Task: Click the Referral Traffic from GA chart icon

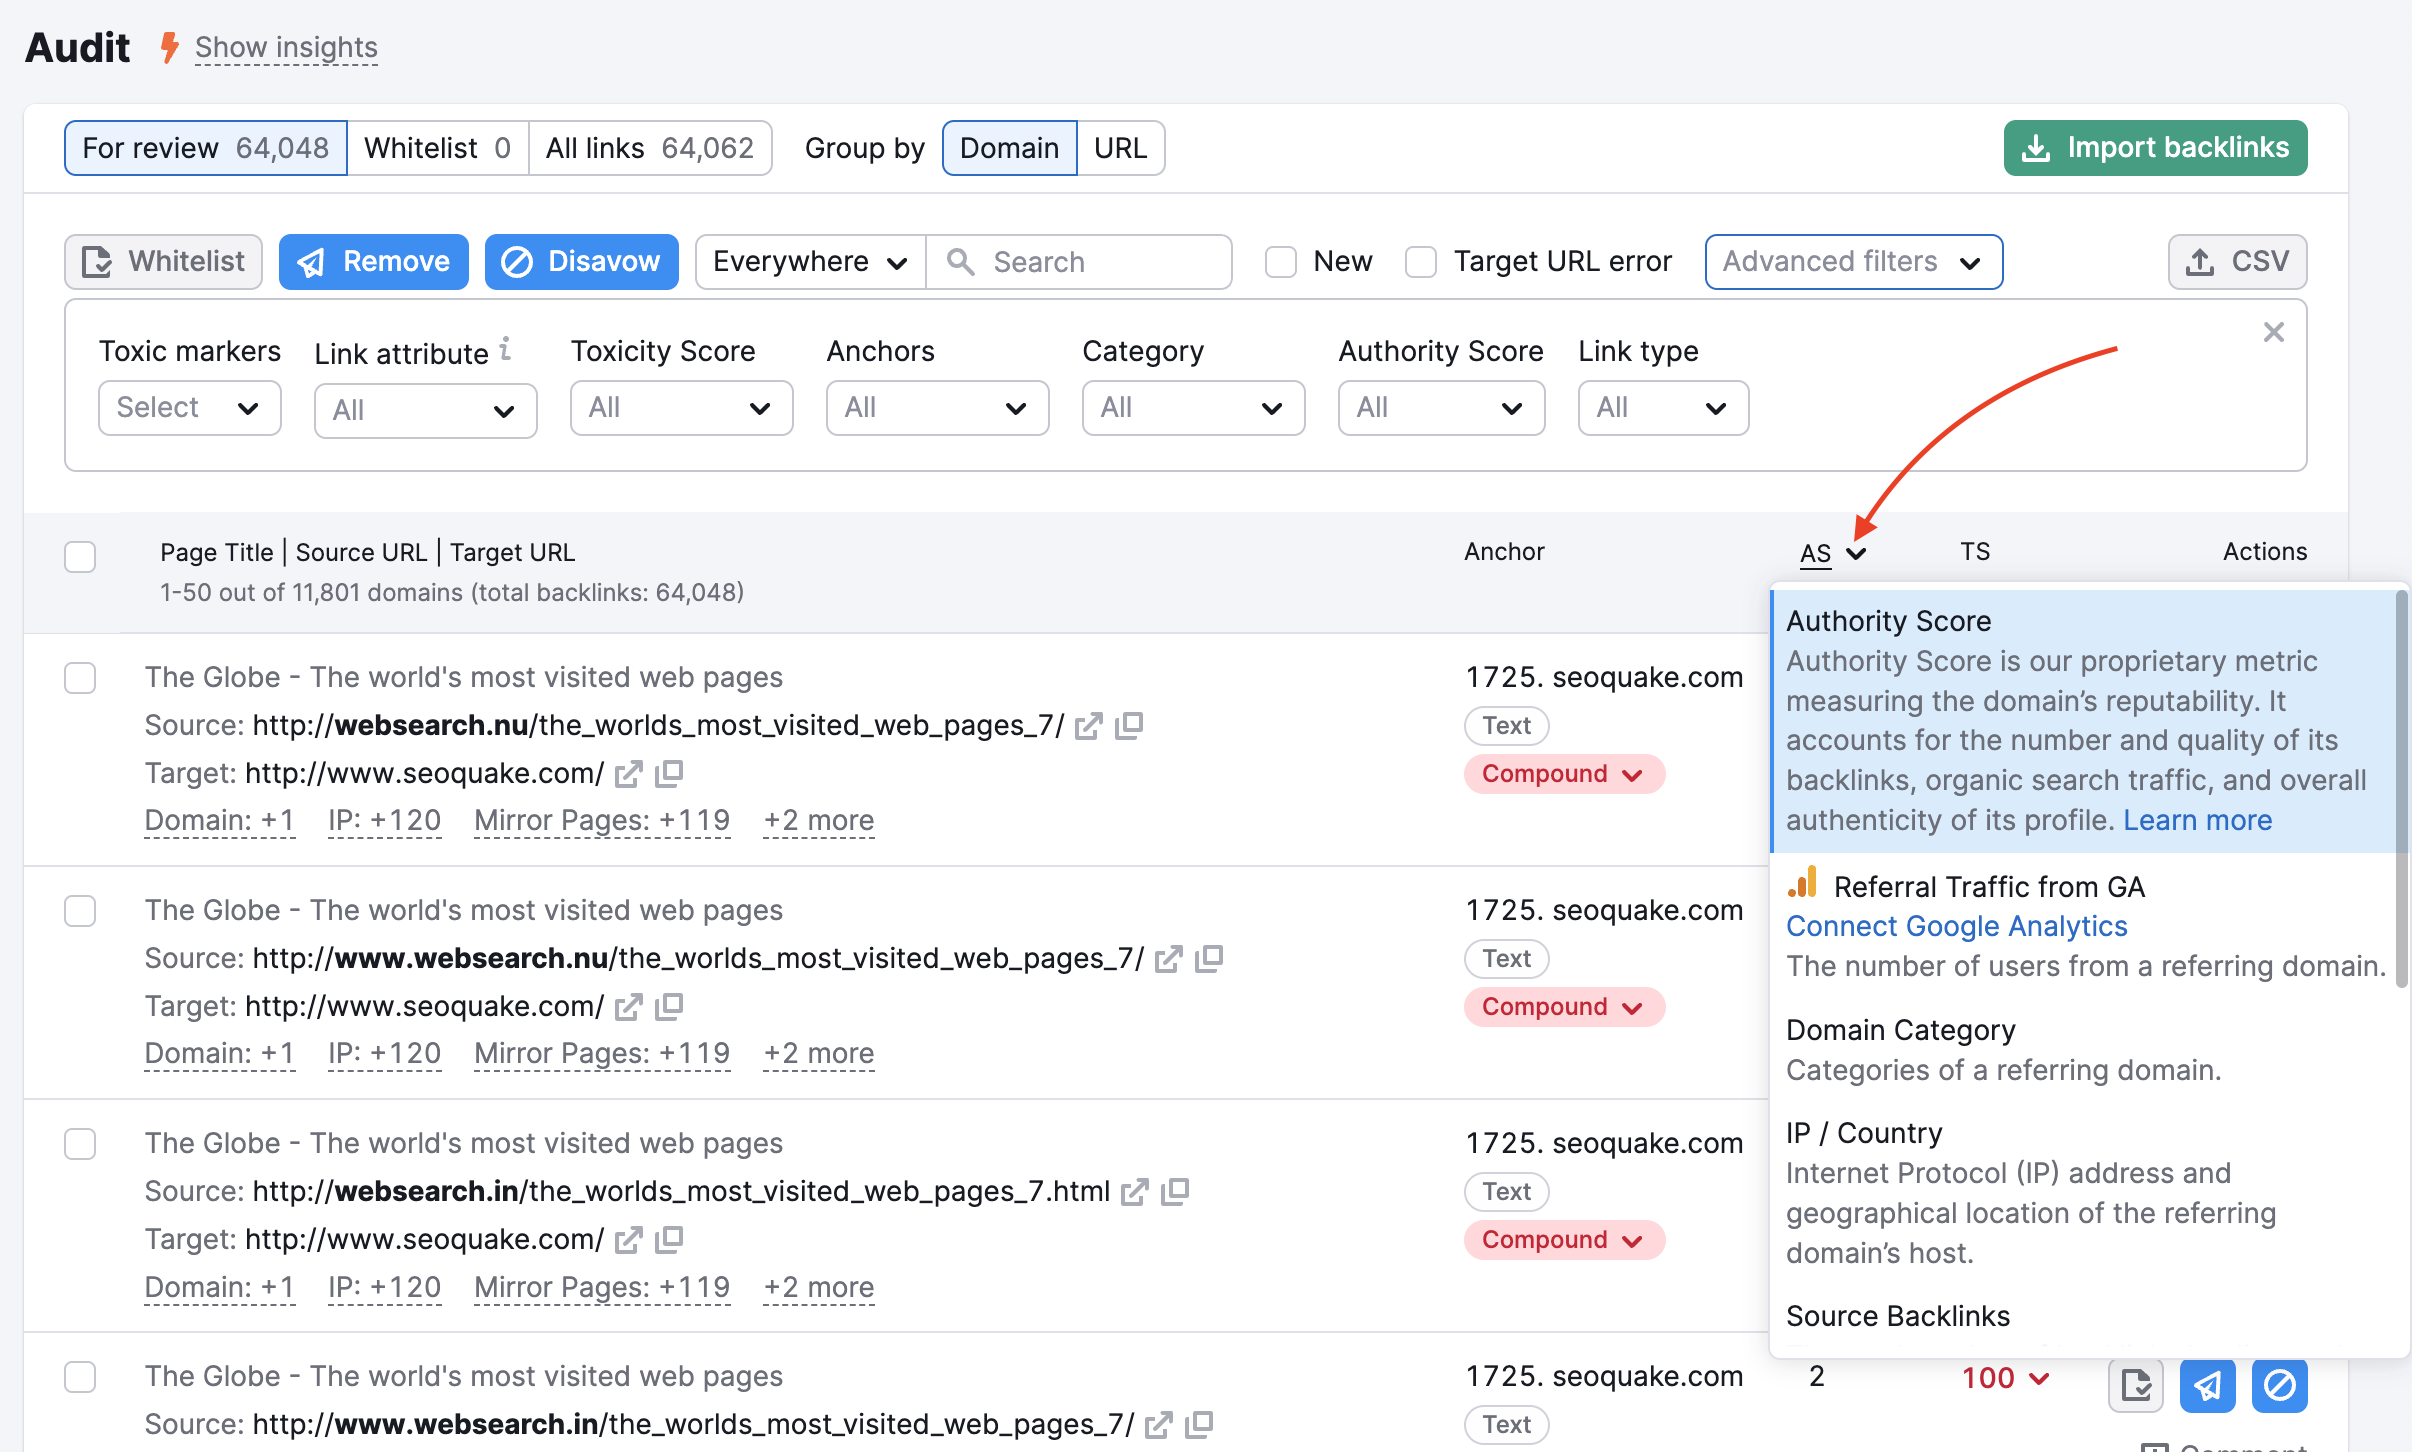Action: click(x=1800, y=884)
